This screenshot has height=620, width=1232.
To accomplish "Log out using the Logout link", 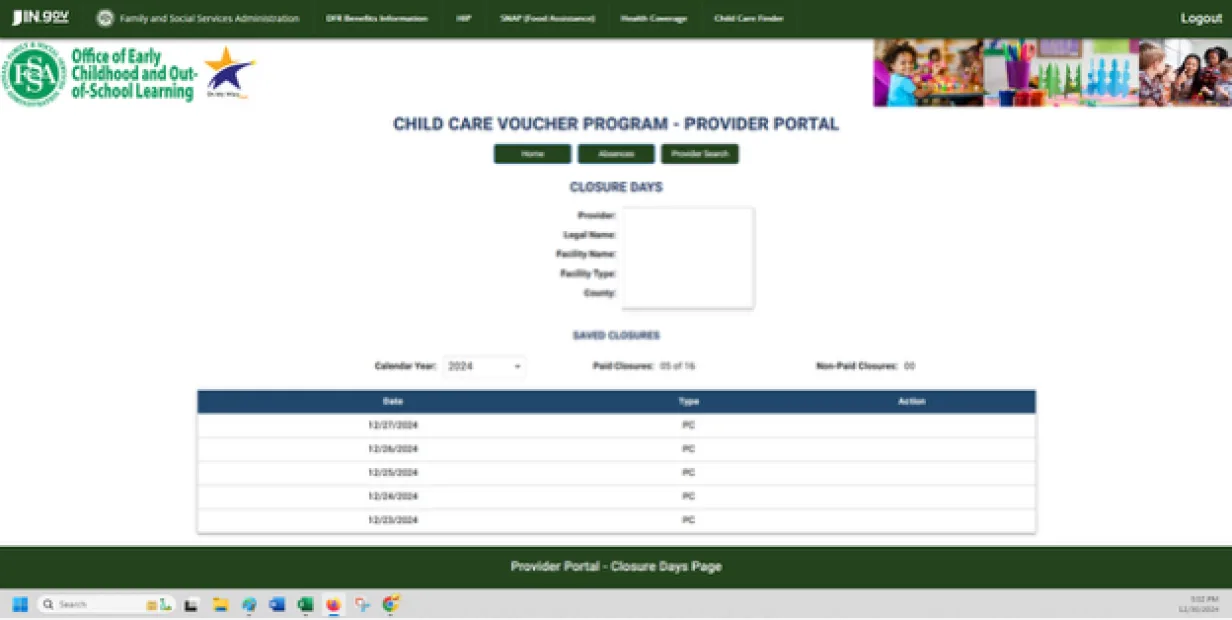I will [1201, 19].
